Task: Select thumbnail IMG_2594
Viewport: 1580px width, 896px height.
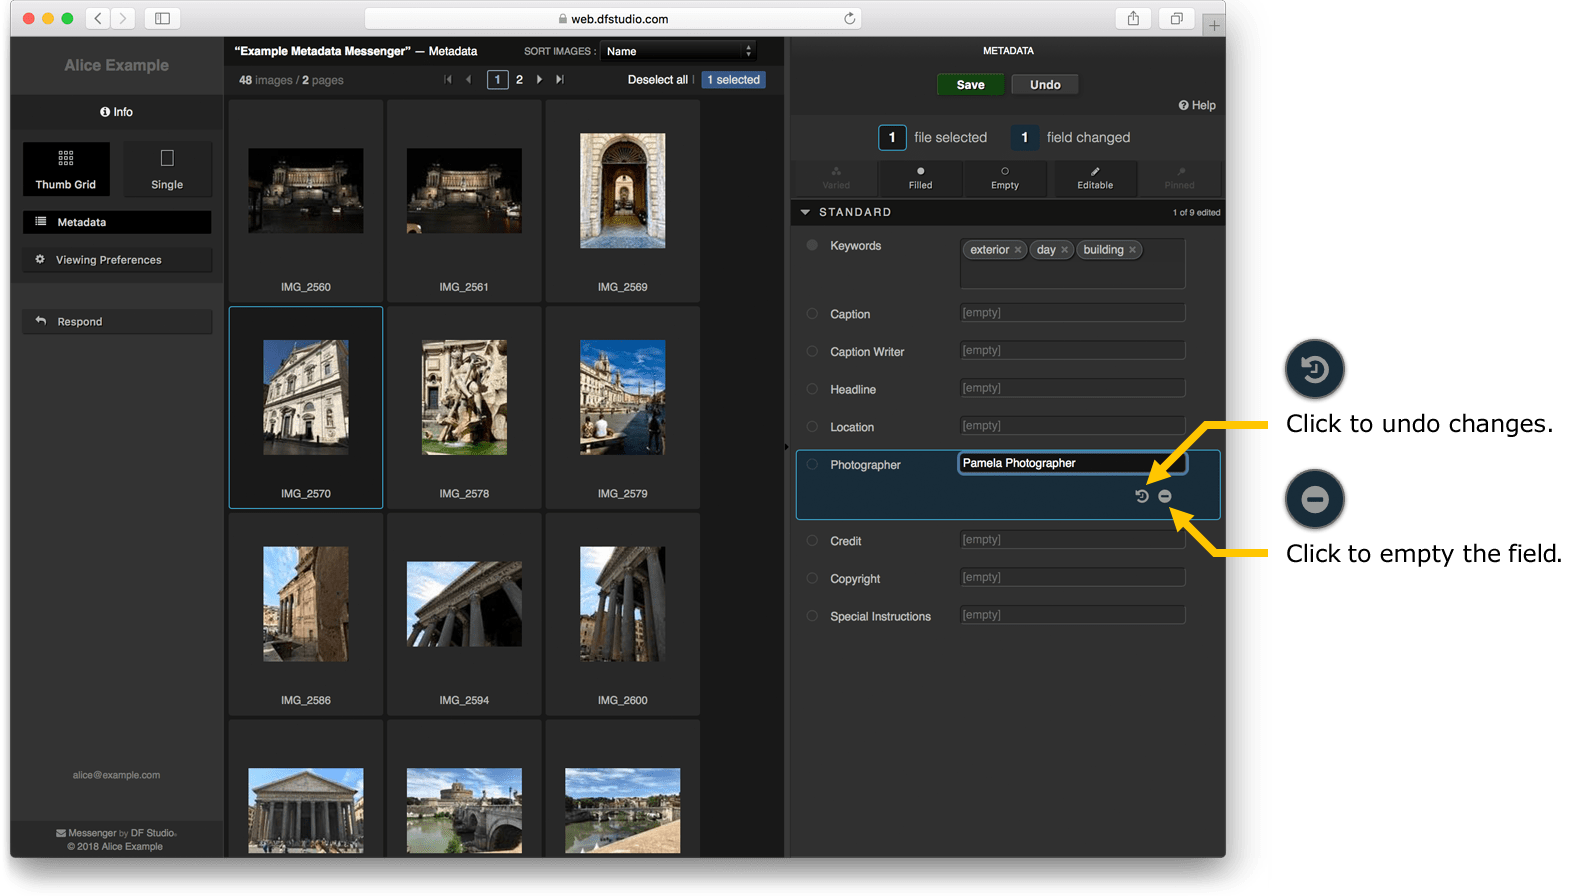Action: point(464,614)
